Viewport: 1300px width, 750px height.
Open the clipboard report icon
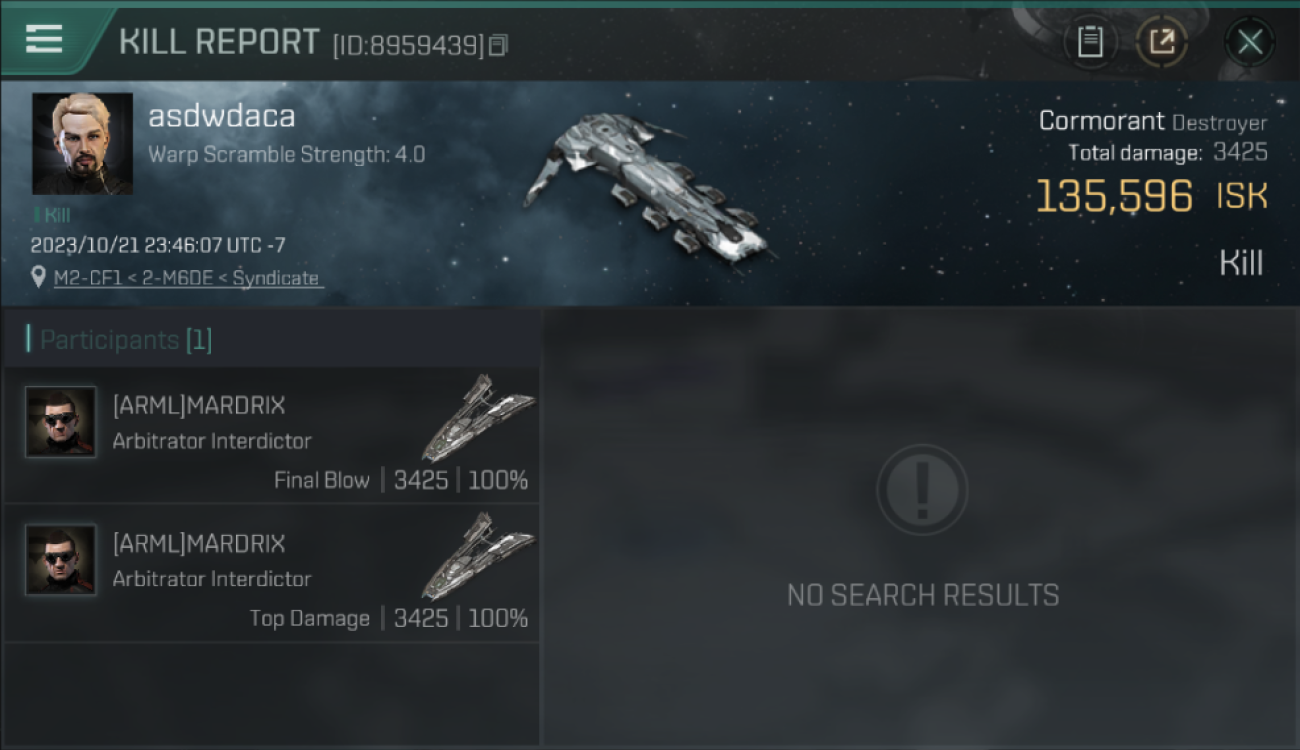click(x=1090, y=42)
